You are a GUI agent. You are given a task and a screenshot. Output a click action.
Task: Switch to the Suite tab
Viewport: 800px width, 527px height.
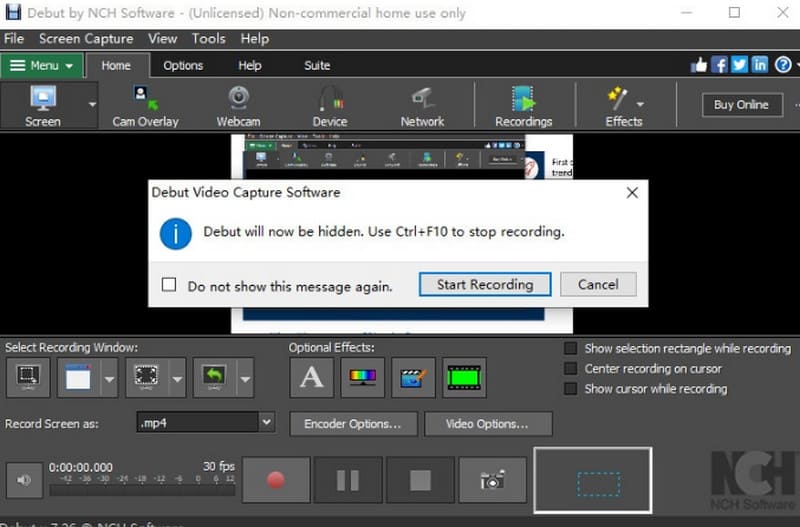click(317, 66)
